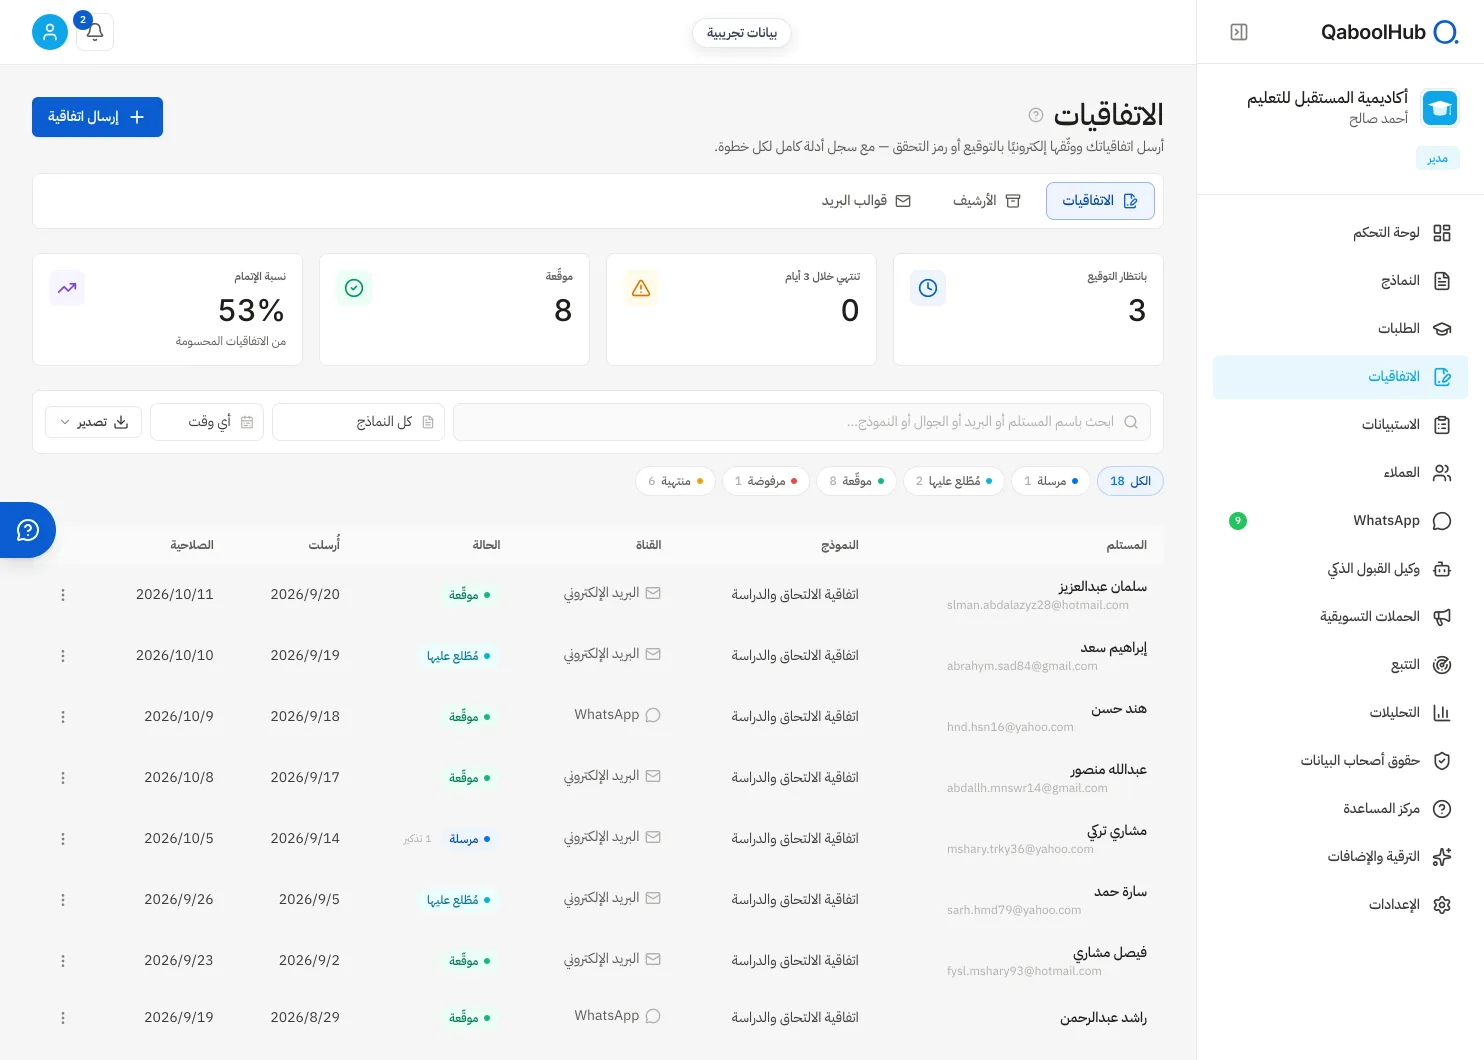Open row actions for سلمان عبدالعزيز
Screen dimensions: 1484x1060
63,595
